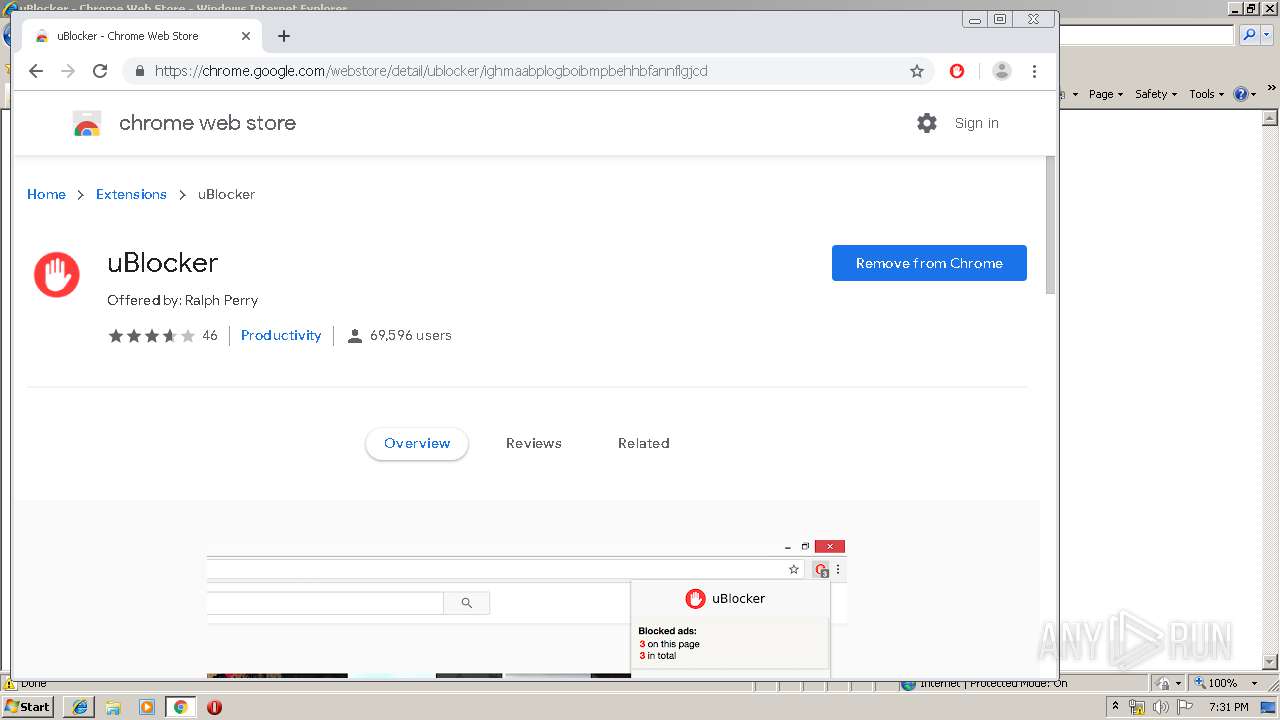Open Extensions breadcrumb link
Screen dimensions: 1280x720
(131, 194)
